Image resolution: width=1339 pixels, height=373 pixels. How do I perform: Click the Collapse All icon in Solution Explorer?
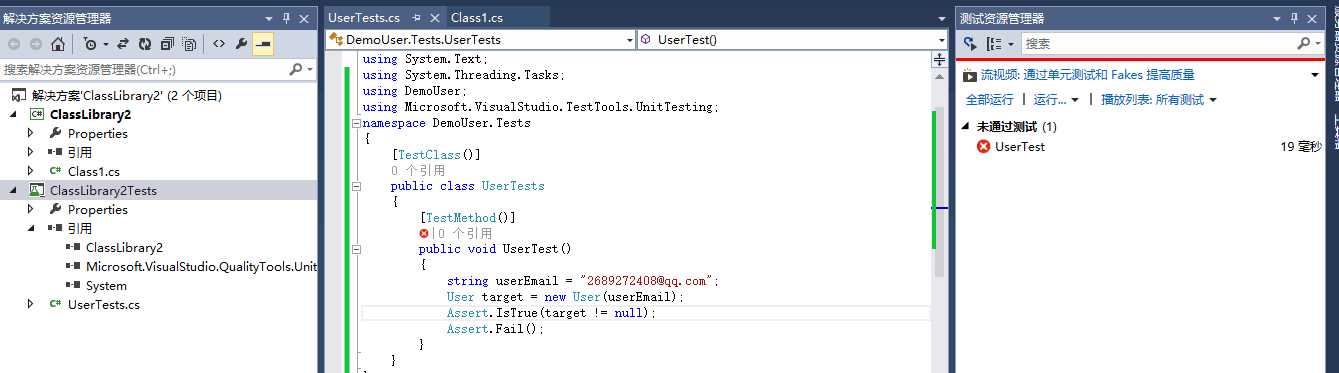167,44
